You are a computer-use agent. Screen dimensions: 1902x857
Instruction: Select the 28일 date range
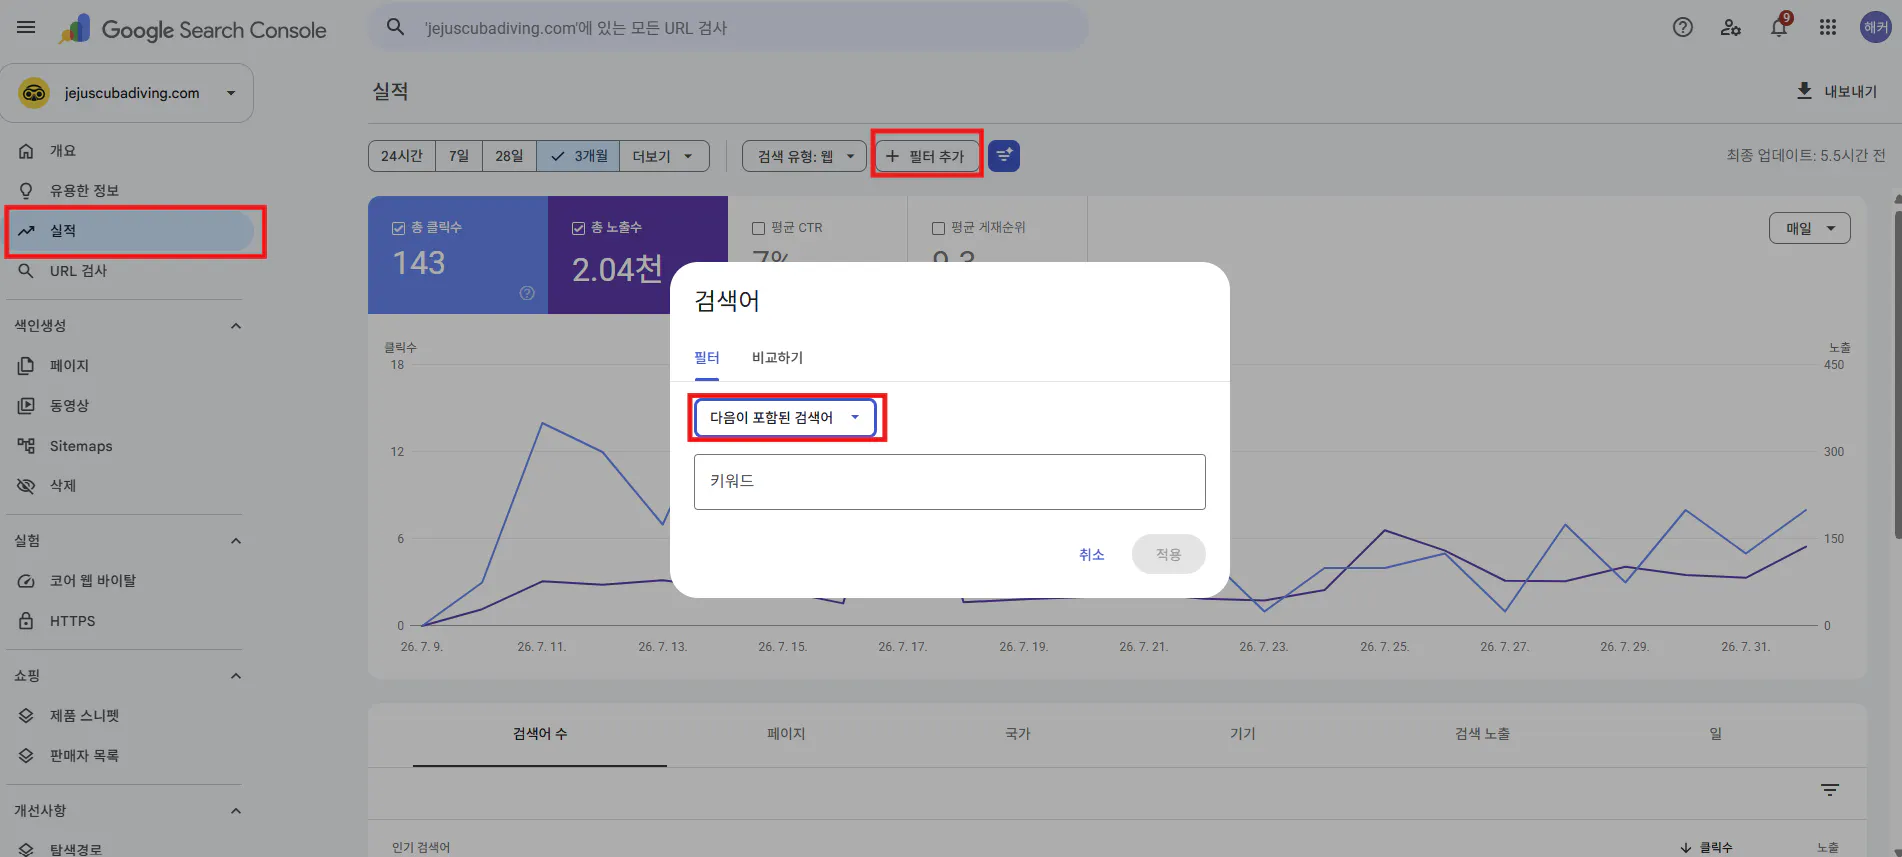click(x=509, y=156)
